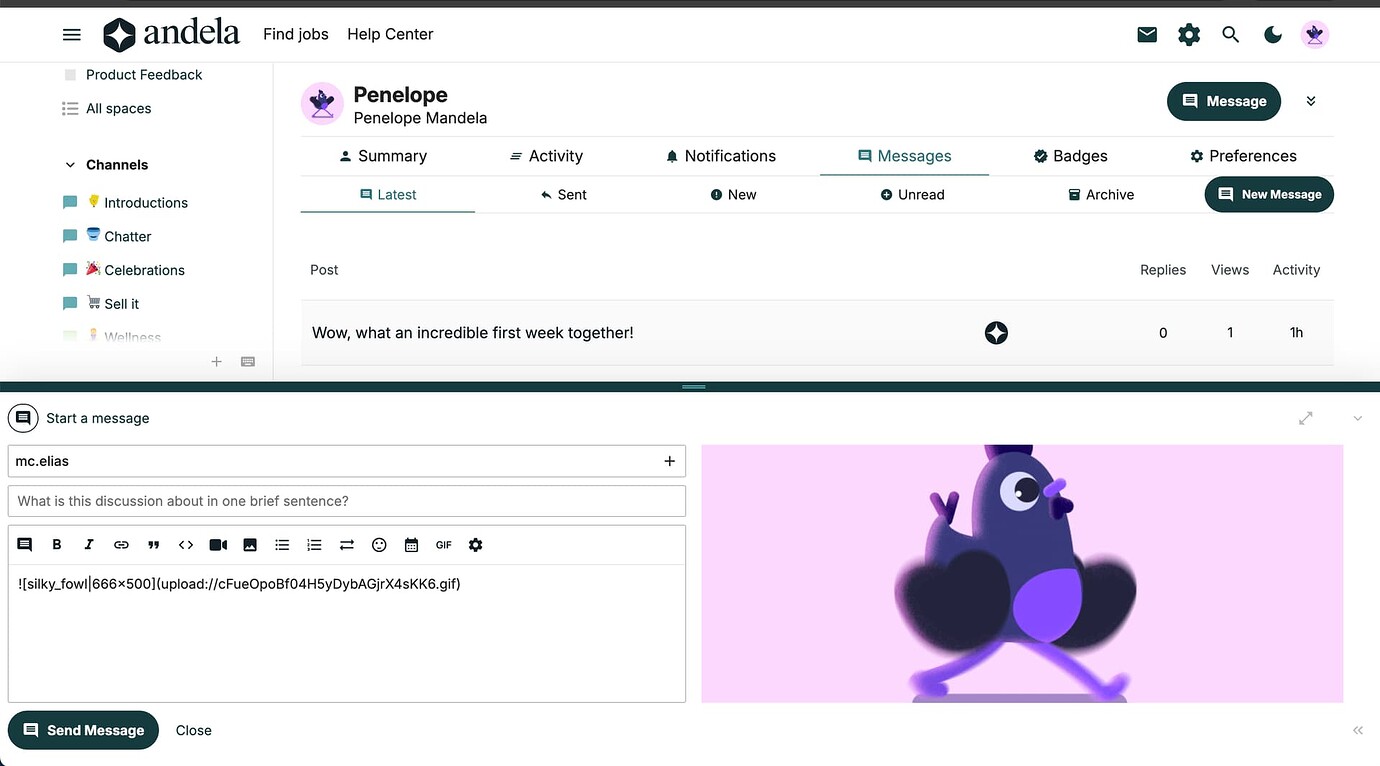Click the whisper toolbar speech icon
Image resolution: width=1380 pixels, height=766 pixels.
pos(25,545)
